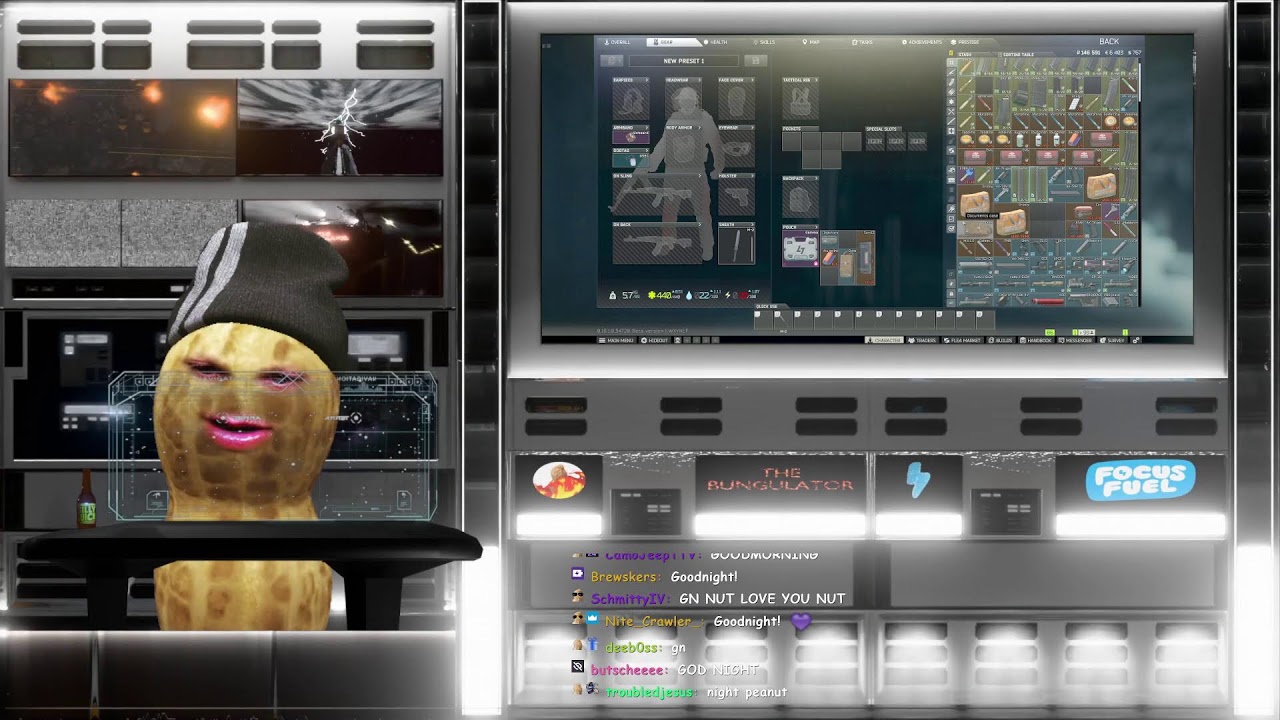The image size is (1280, 720).
Task: Select the Backpack slot
Action: [800, 199]
